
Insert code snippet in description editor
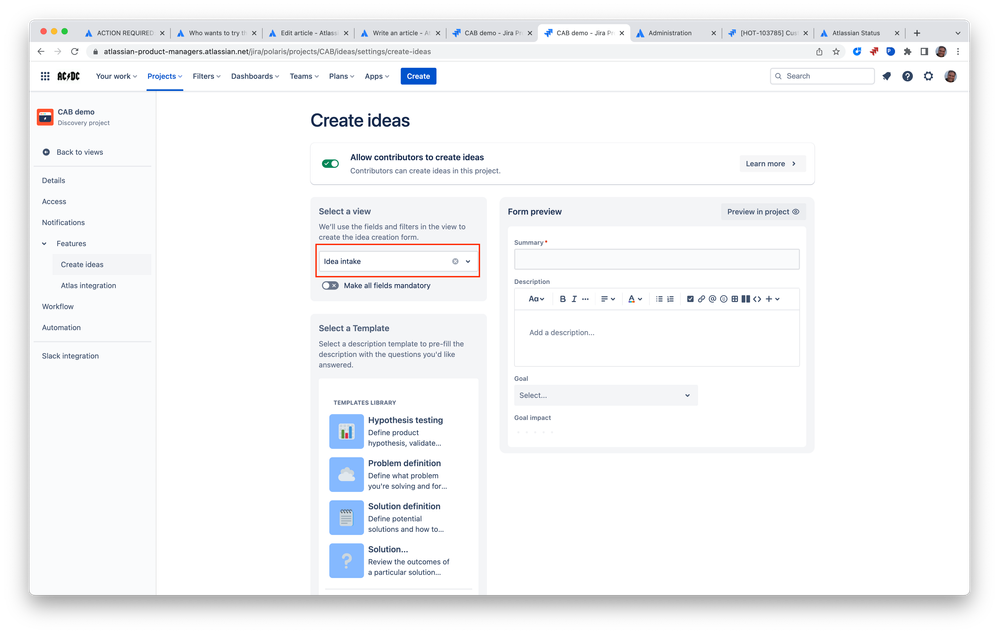757,299
